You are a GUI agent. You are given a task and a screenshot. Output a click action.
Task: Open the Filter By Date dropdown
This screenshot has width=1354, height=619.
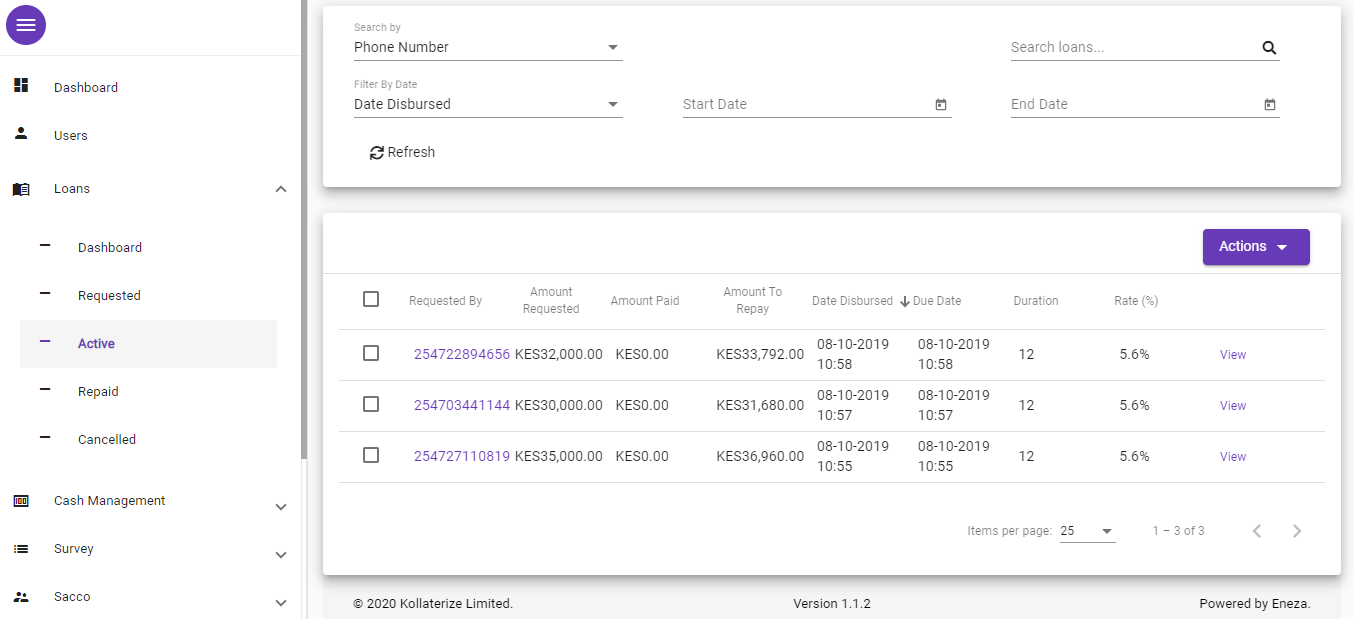tap(488, 104)
